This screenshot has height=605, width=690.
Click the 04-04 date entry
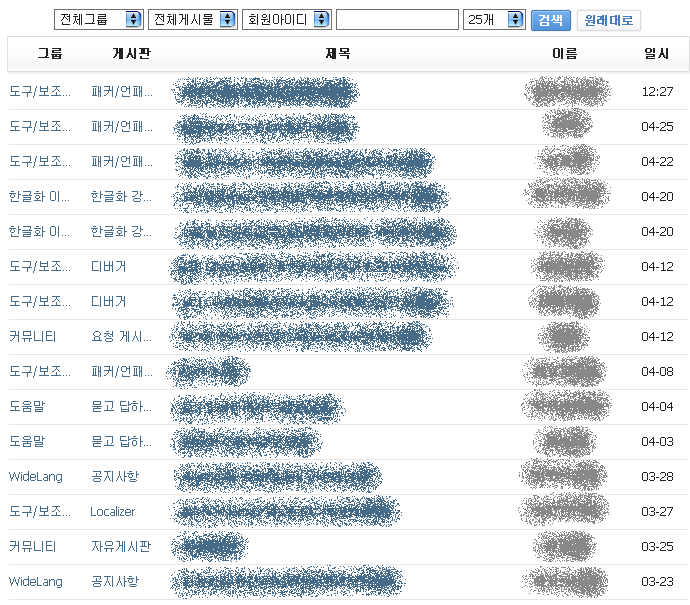click(657, 407)
